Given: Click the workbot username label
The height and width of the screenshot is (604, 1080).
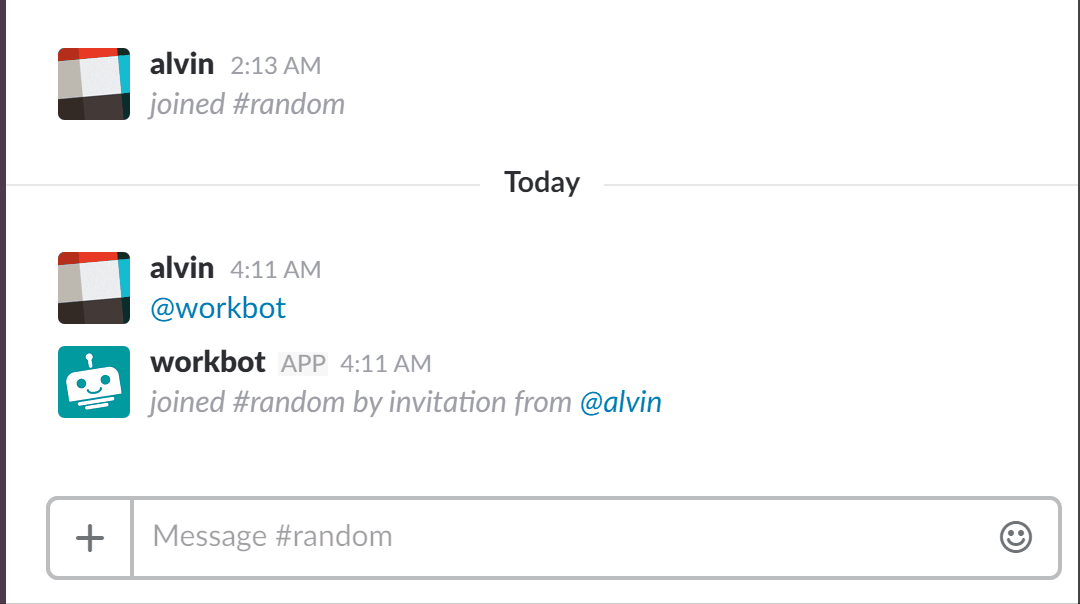Looking at the screenshot, I should click(x=207, y=361).
